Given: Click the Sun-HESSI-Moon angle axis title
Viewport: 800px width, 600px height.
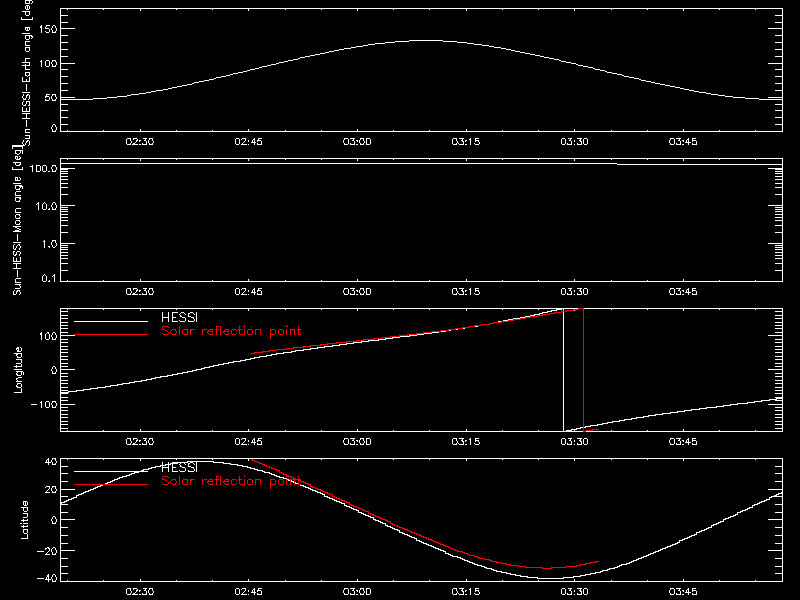Looking at the screenshot, I should pos(17,220).
